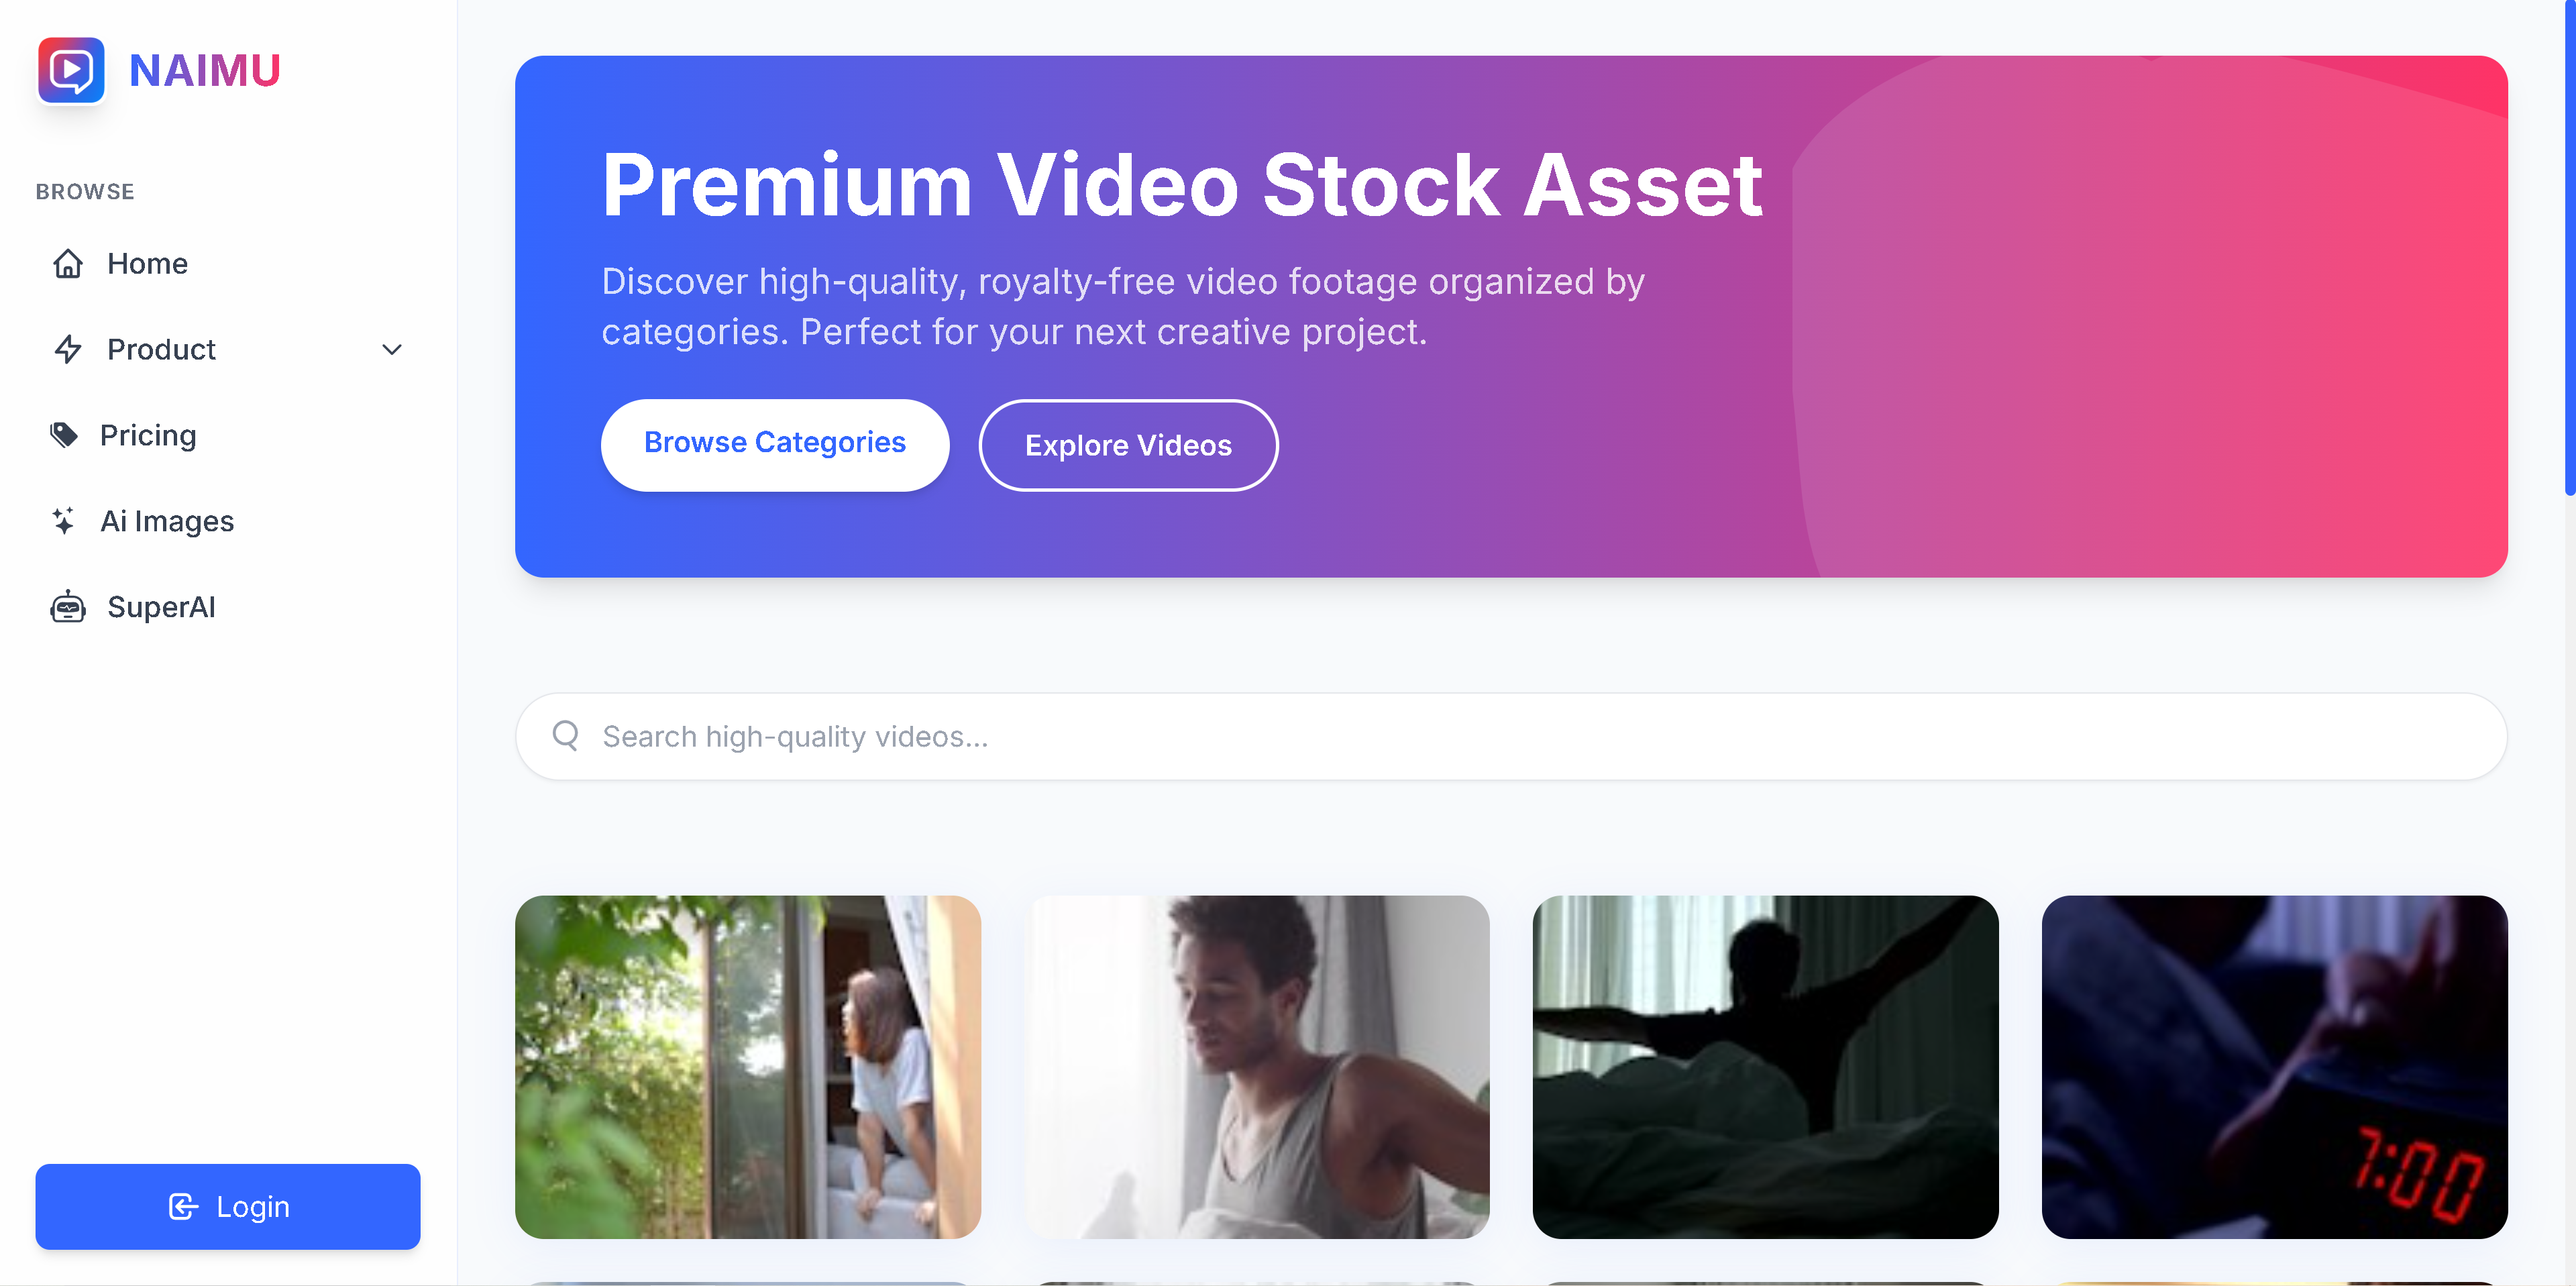Click the Pricing tag icon
Image resolution: width=2576 pixels, height=1286 pixels.
[x=64, y=436]
